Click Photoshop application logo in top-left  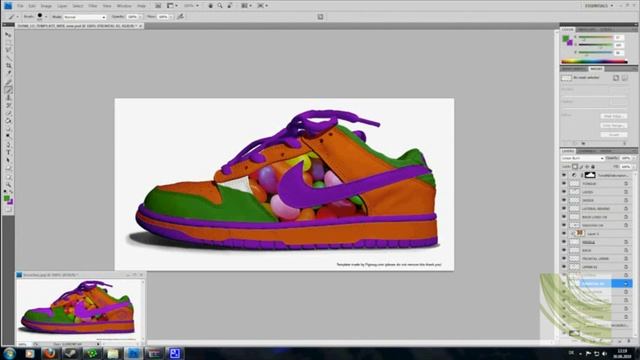[8, 6]
